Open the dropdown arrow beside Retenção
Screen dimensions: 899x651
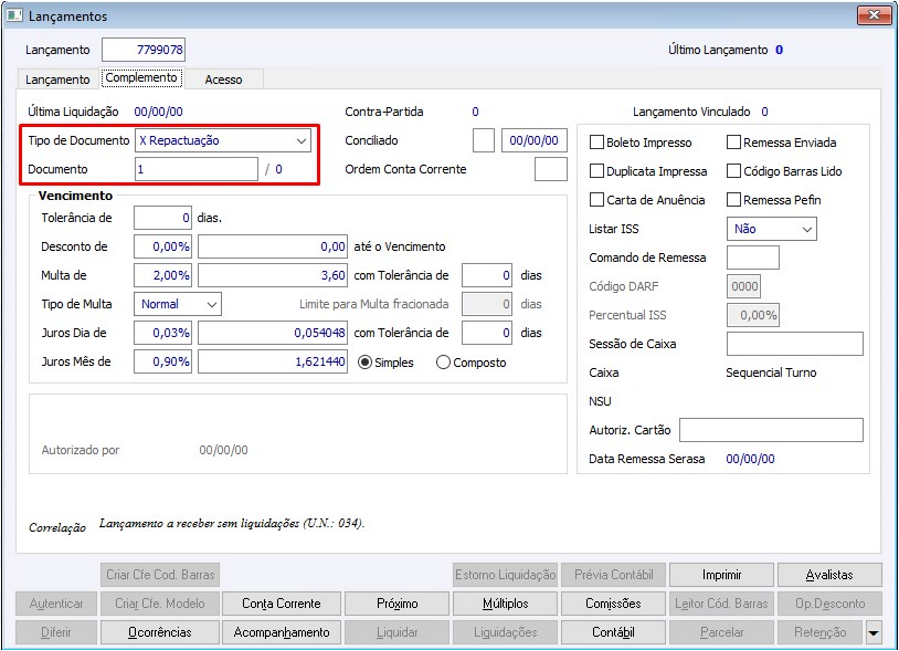[x=873, y=633]
